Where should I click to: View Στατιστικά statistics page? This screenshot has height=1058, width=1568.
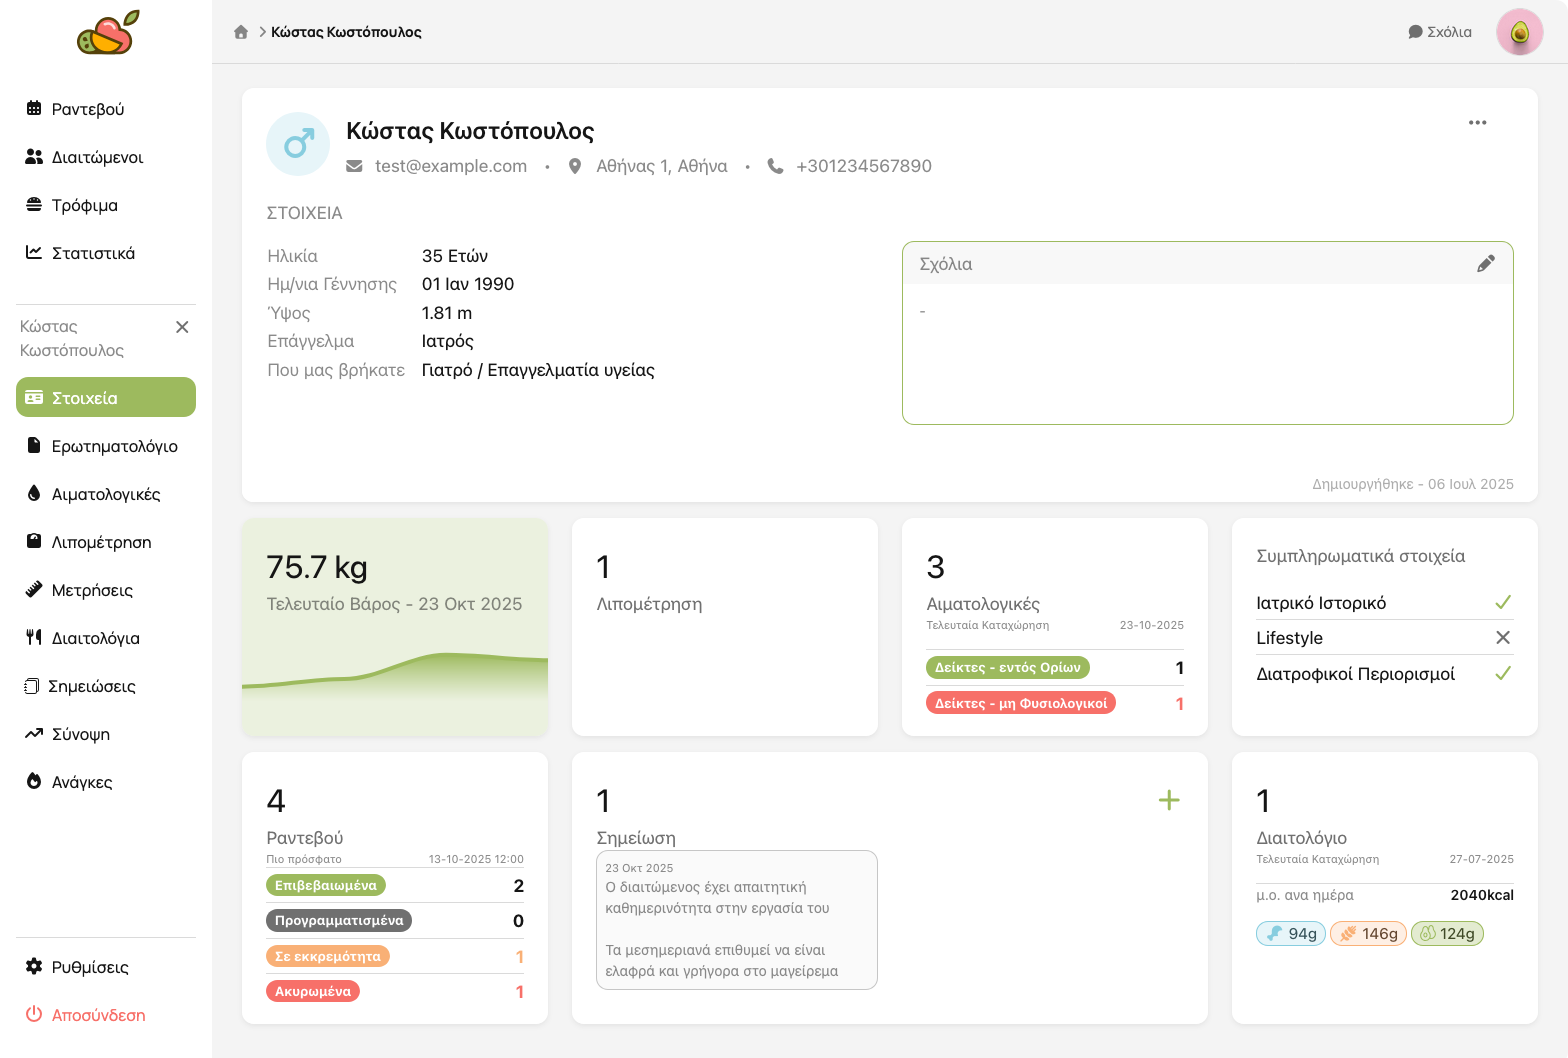click(92, 253)
